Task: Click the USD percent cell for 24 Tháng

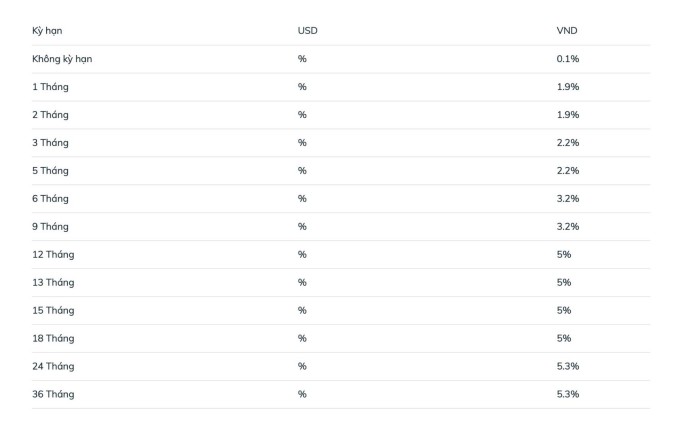Action: point(302,366)
